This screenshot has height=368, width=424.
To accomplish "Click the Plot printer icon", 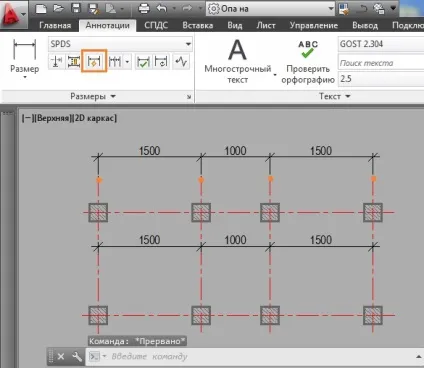I will pos(144,8).
